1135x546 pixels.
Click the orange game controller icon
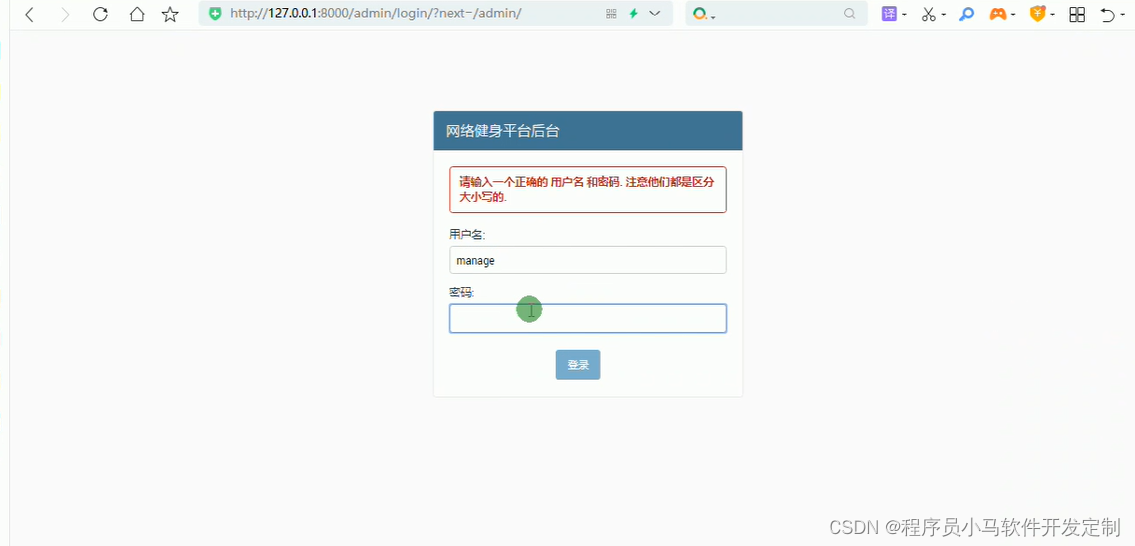point(998,14)
